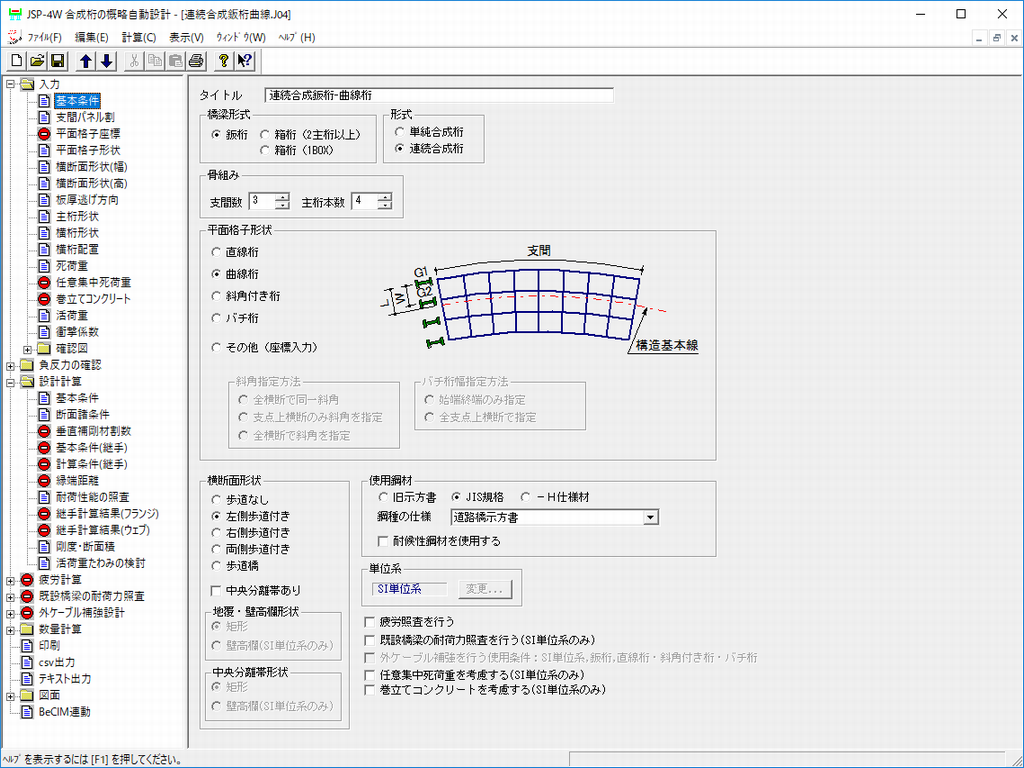
Task: Open the 計算(C) menu
Action: coord(139,37)
